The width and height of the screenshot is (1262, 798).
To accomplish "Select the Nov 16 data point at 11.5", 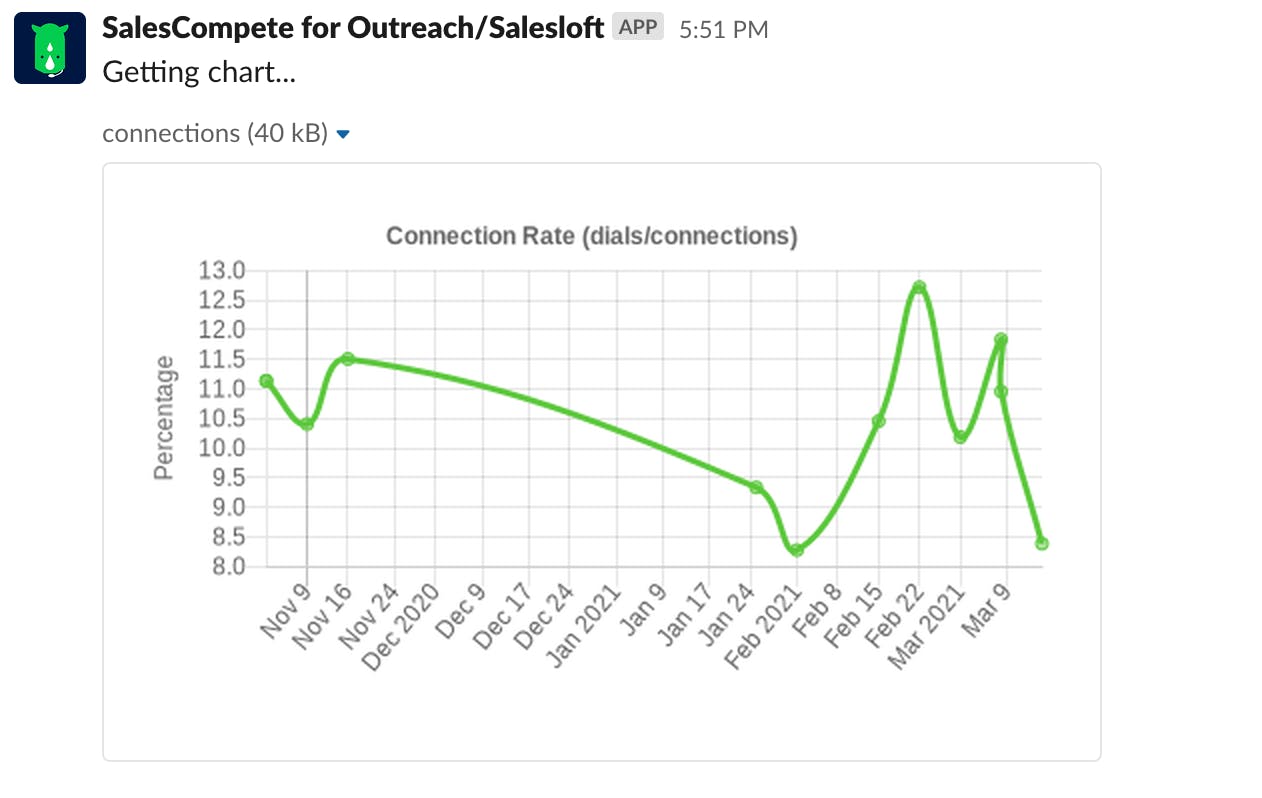I will pyautogui.click(x=348, y=358).
